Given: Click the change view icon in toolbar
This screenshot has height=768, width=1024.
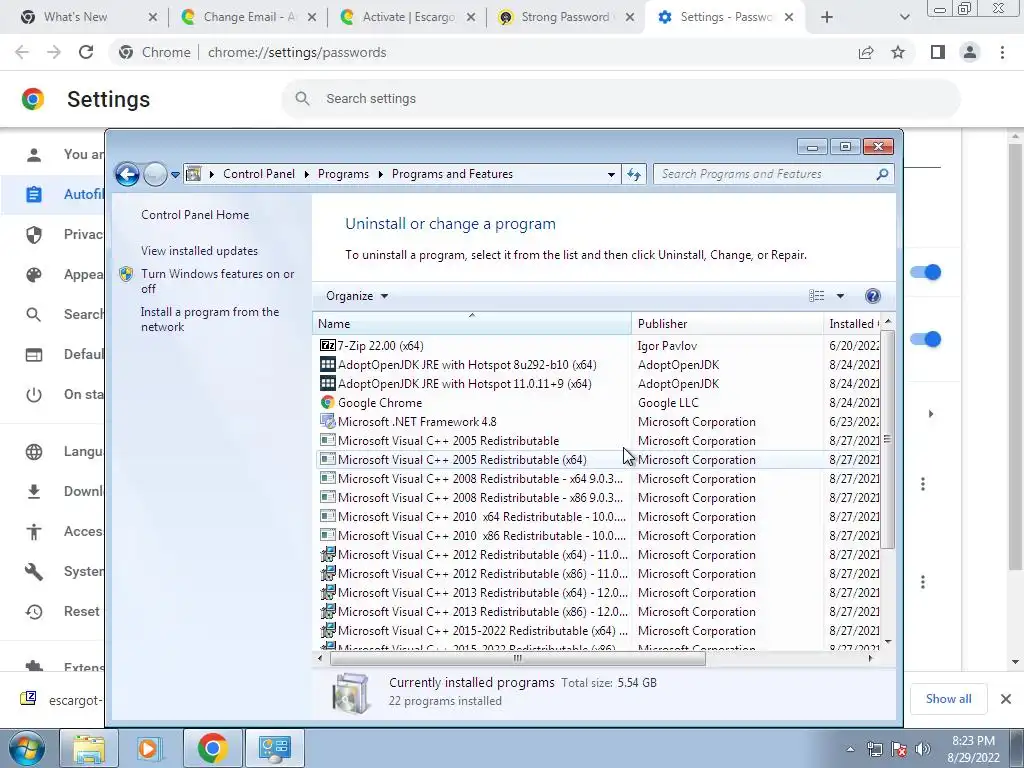Looking at the screenshot, I should tap(816, 296).
